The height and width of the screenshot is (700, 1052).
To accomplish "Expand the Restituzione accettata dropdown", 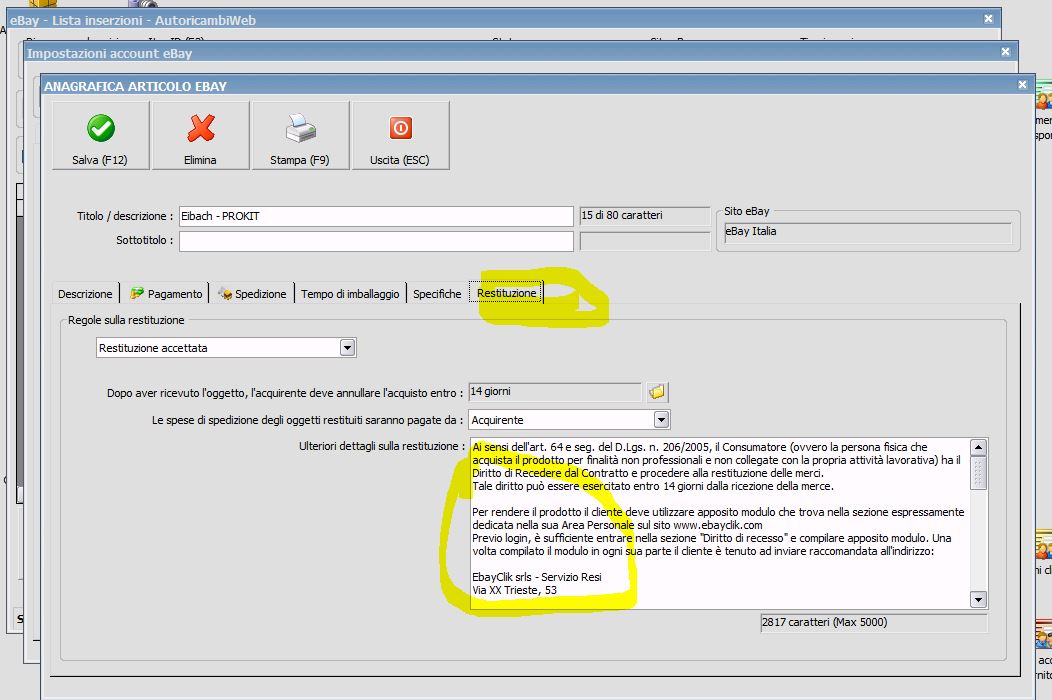I will pos(347,348).
